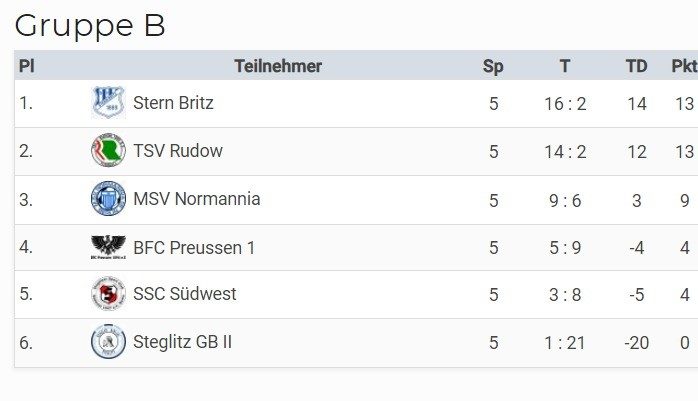Click the Teilnehmer column header

click(x=278, y=66)
